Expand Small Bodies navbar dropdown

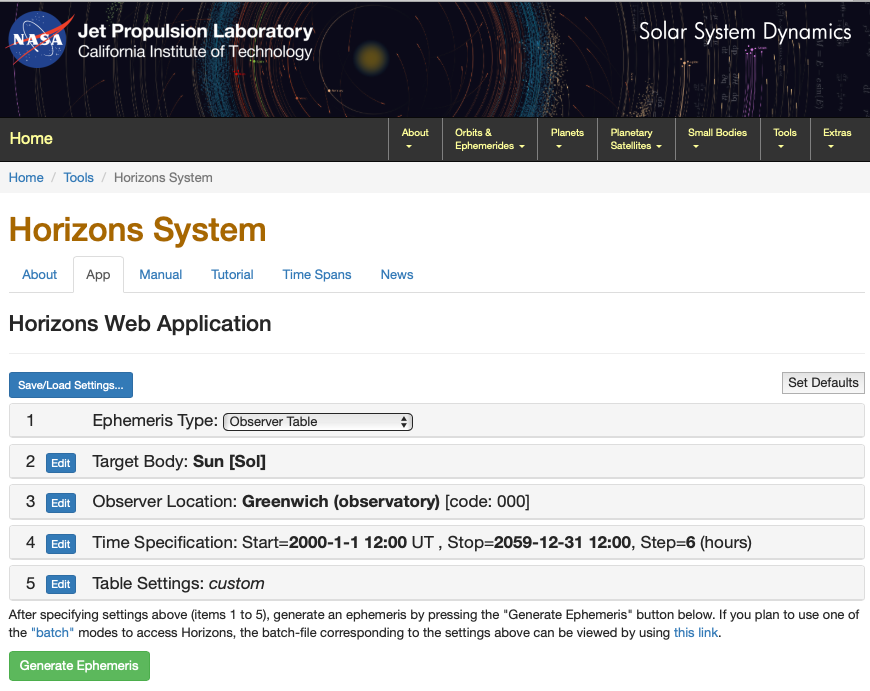[x=717, y=139]
